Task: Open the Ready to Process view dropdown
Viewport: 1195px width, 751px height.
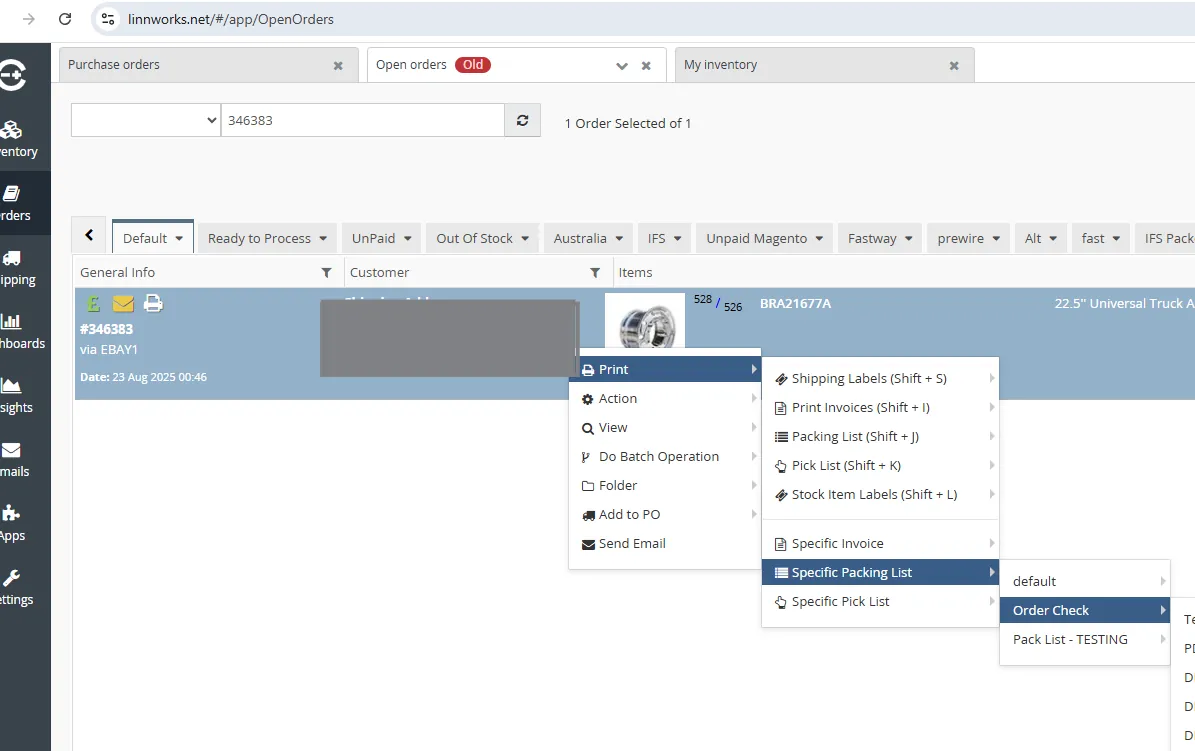Action: (x=323, y=239)
